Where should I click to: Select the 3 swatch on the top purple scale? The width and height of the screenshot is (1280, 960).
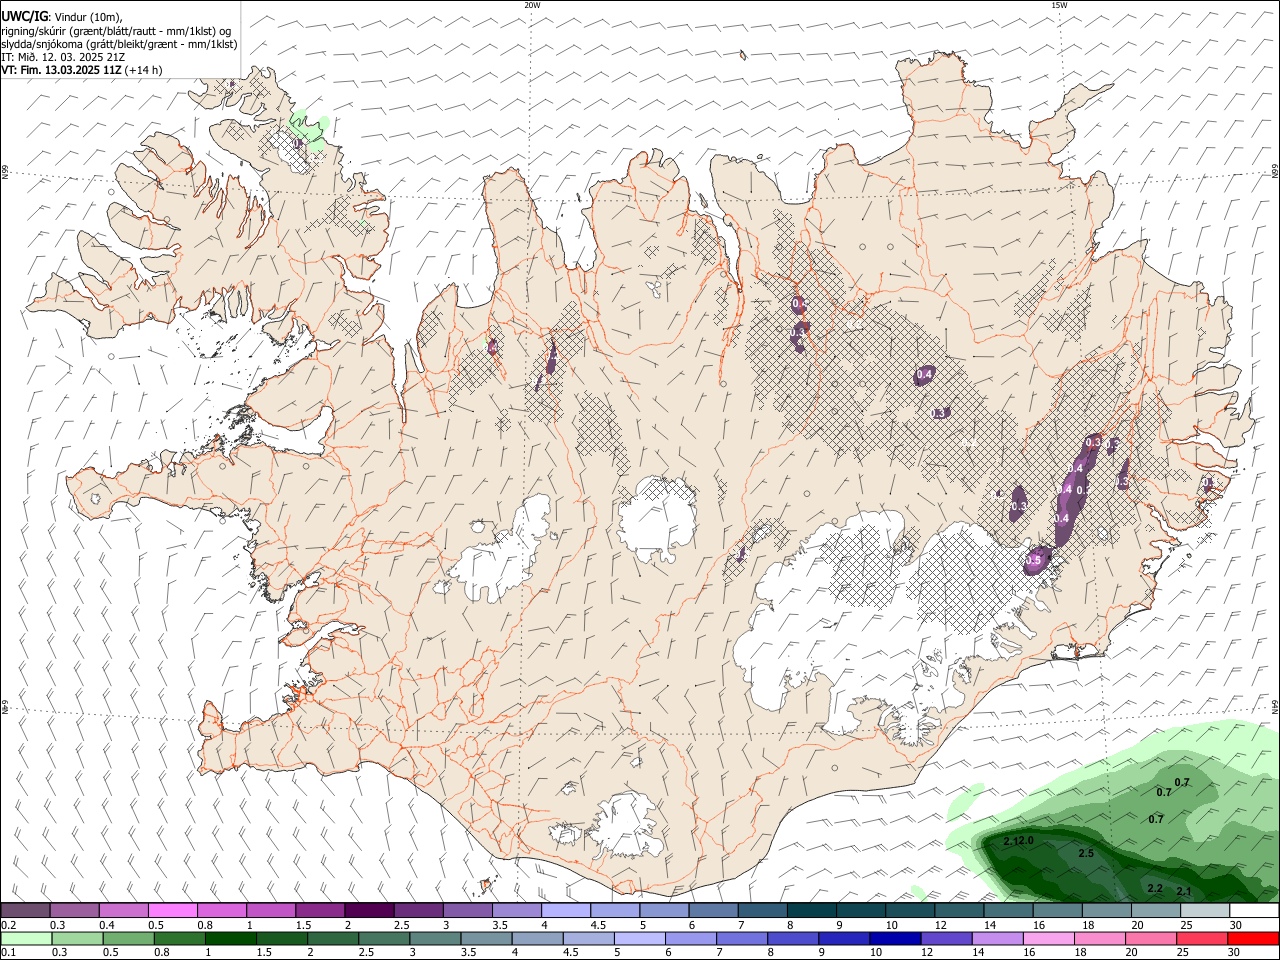pos(467,910)
